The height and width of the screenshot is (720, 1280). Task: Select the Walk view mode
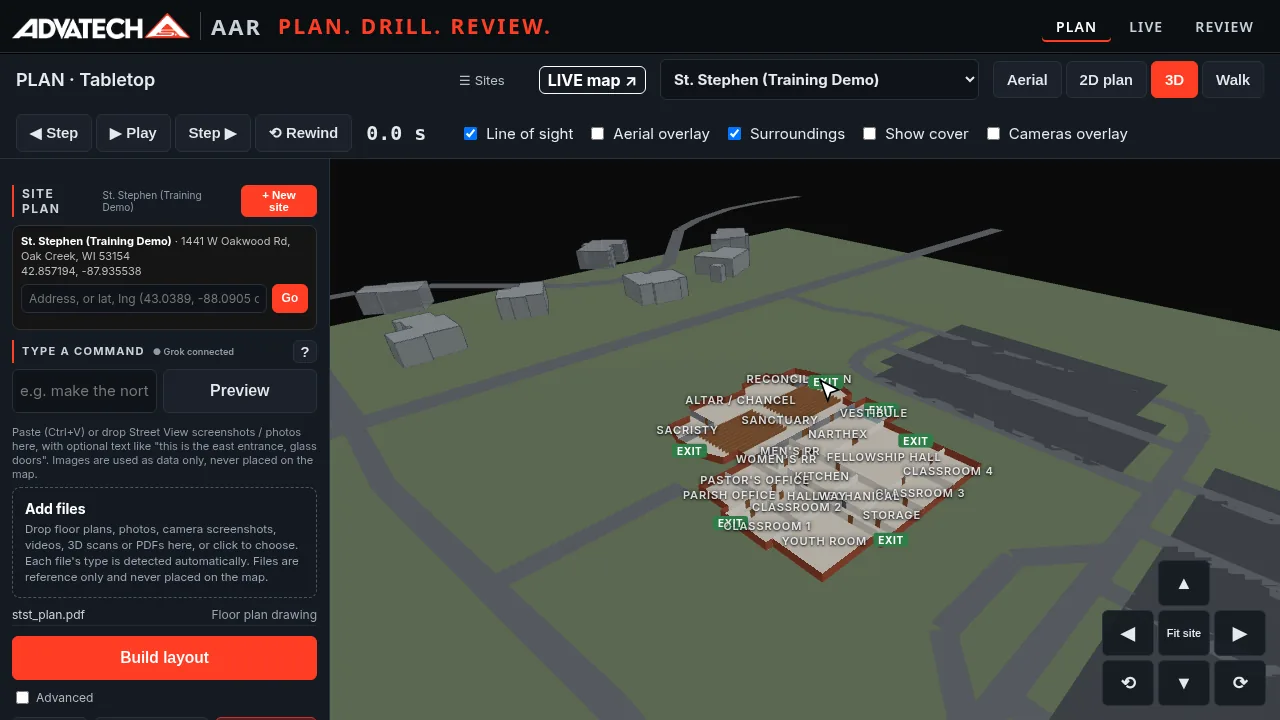[1233, 80]
